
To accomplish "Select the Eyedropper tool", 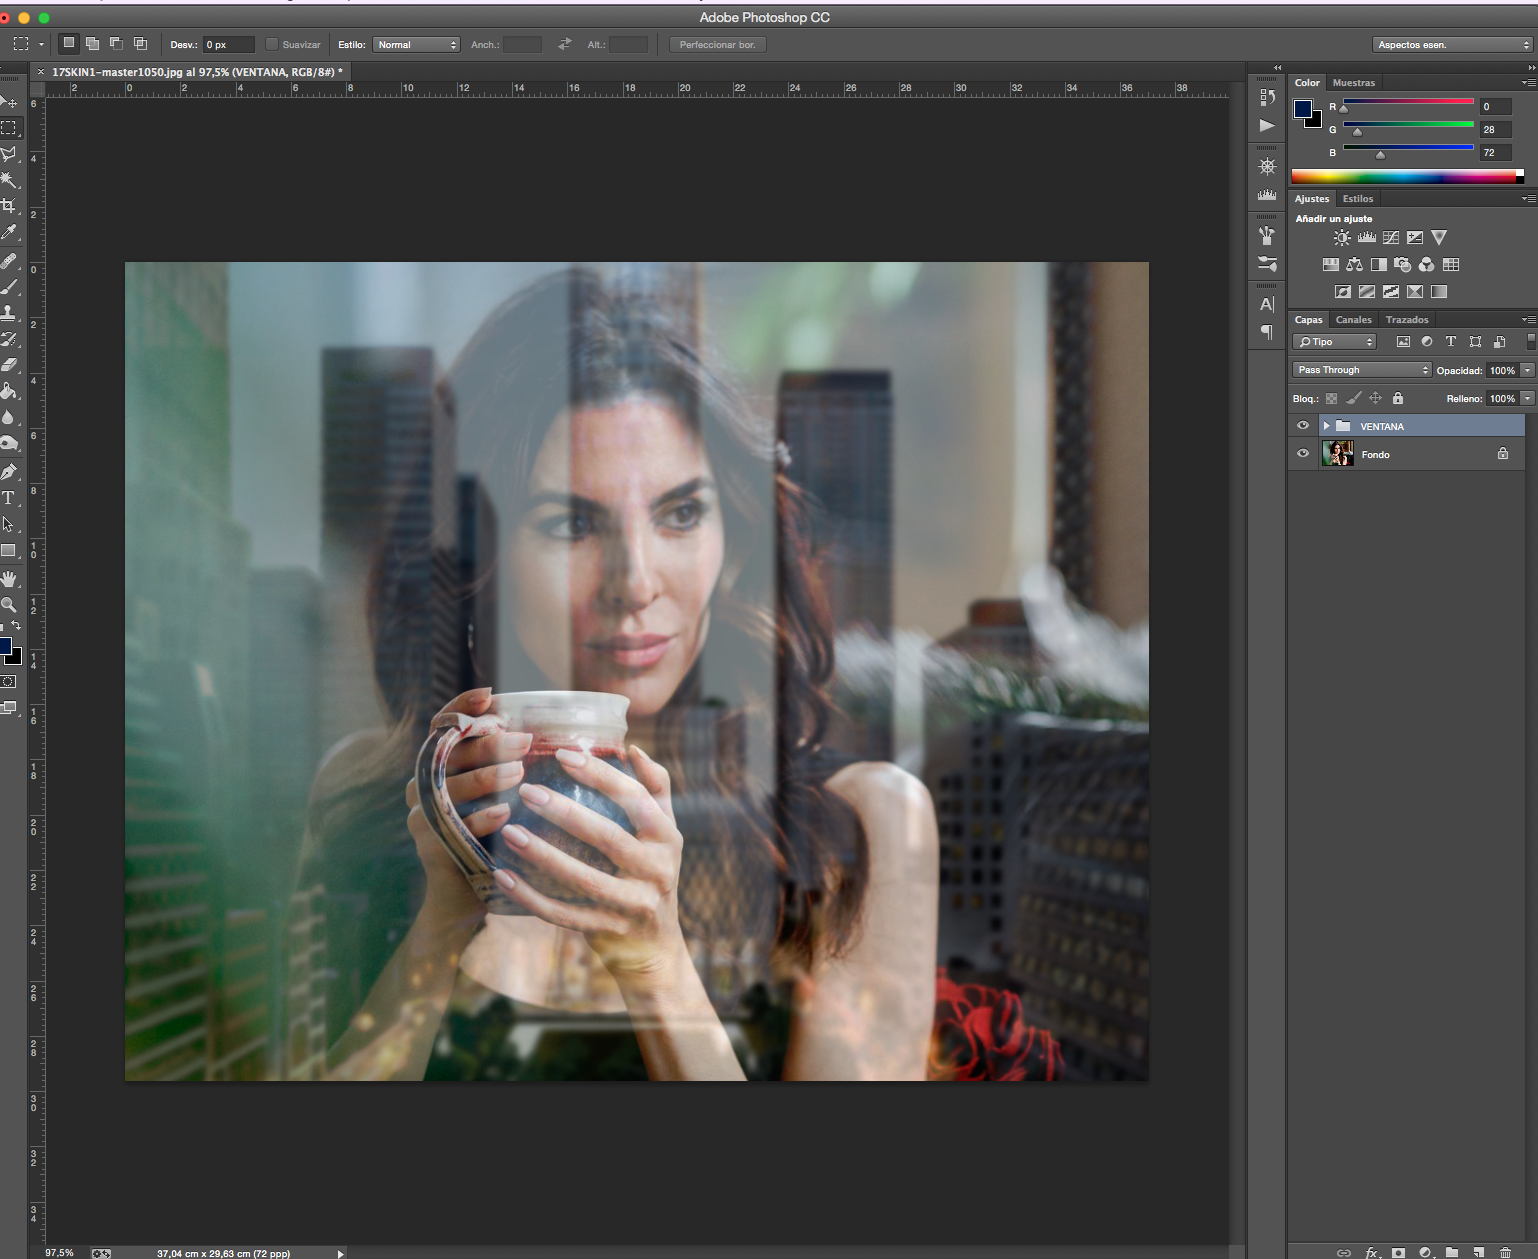I will pyautogui.click(x=8, y=232).
